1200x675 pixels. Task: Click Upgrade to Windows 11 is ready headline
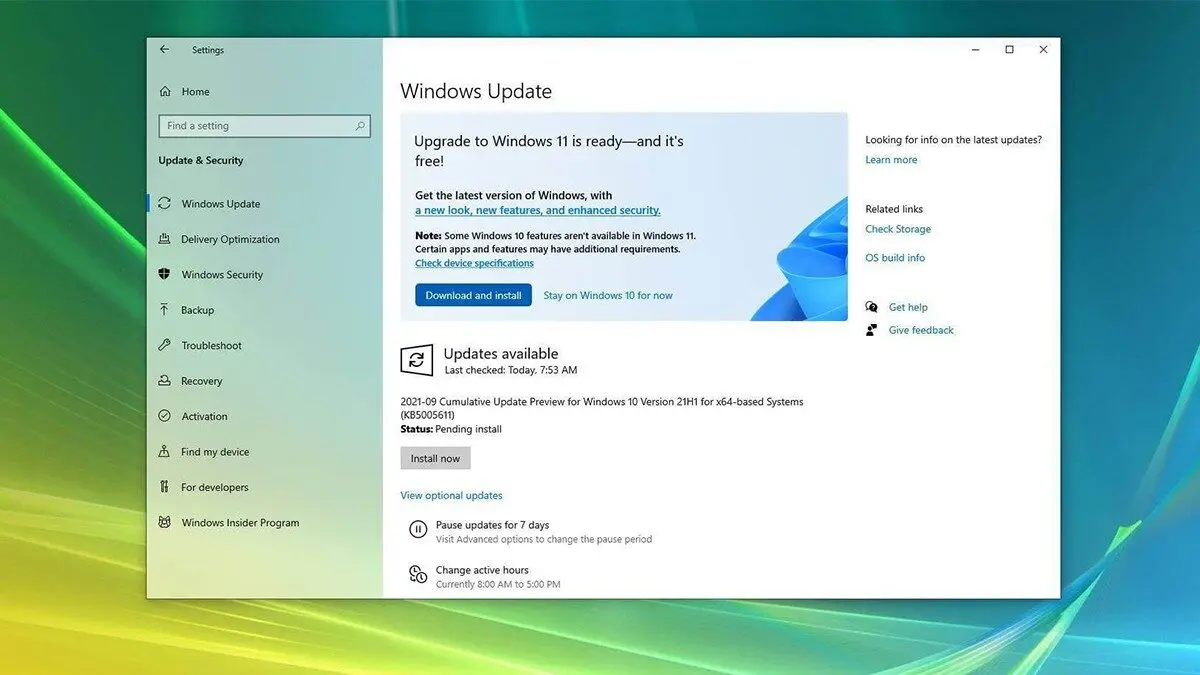(549, 151)
